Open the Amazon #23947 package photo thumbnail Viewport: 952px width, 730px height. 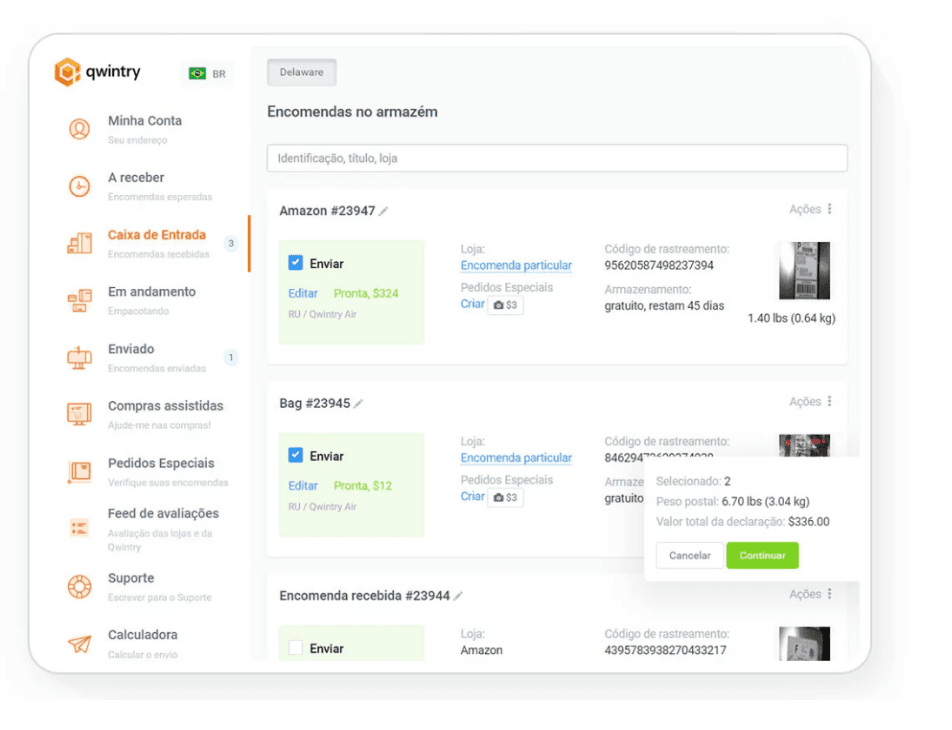(804, 270)
